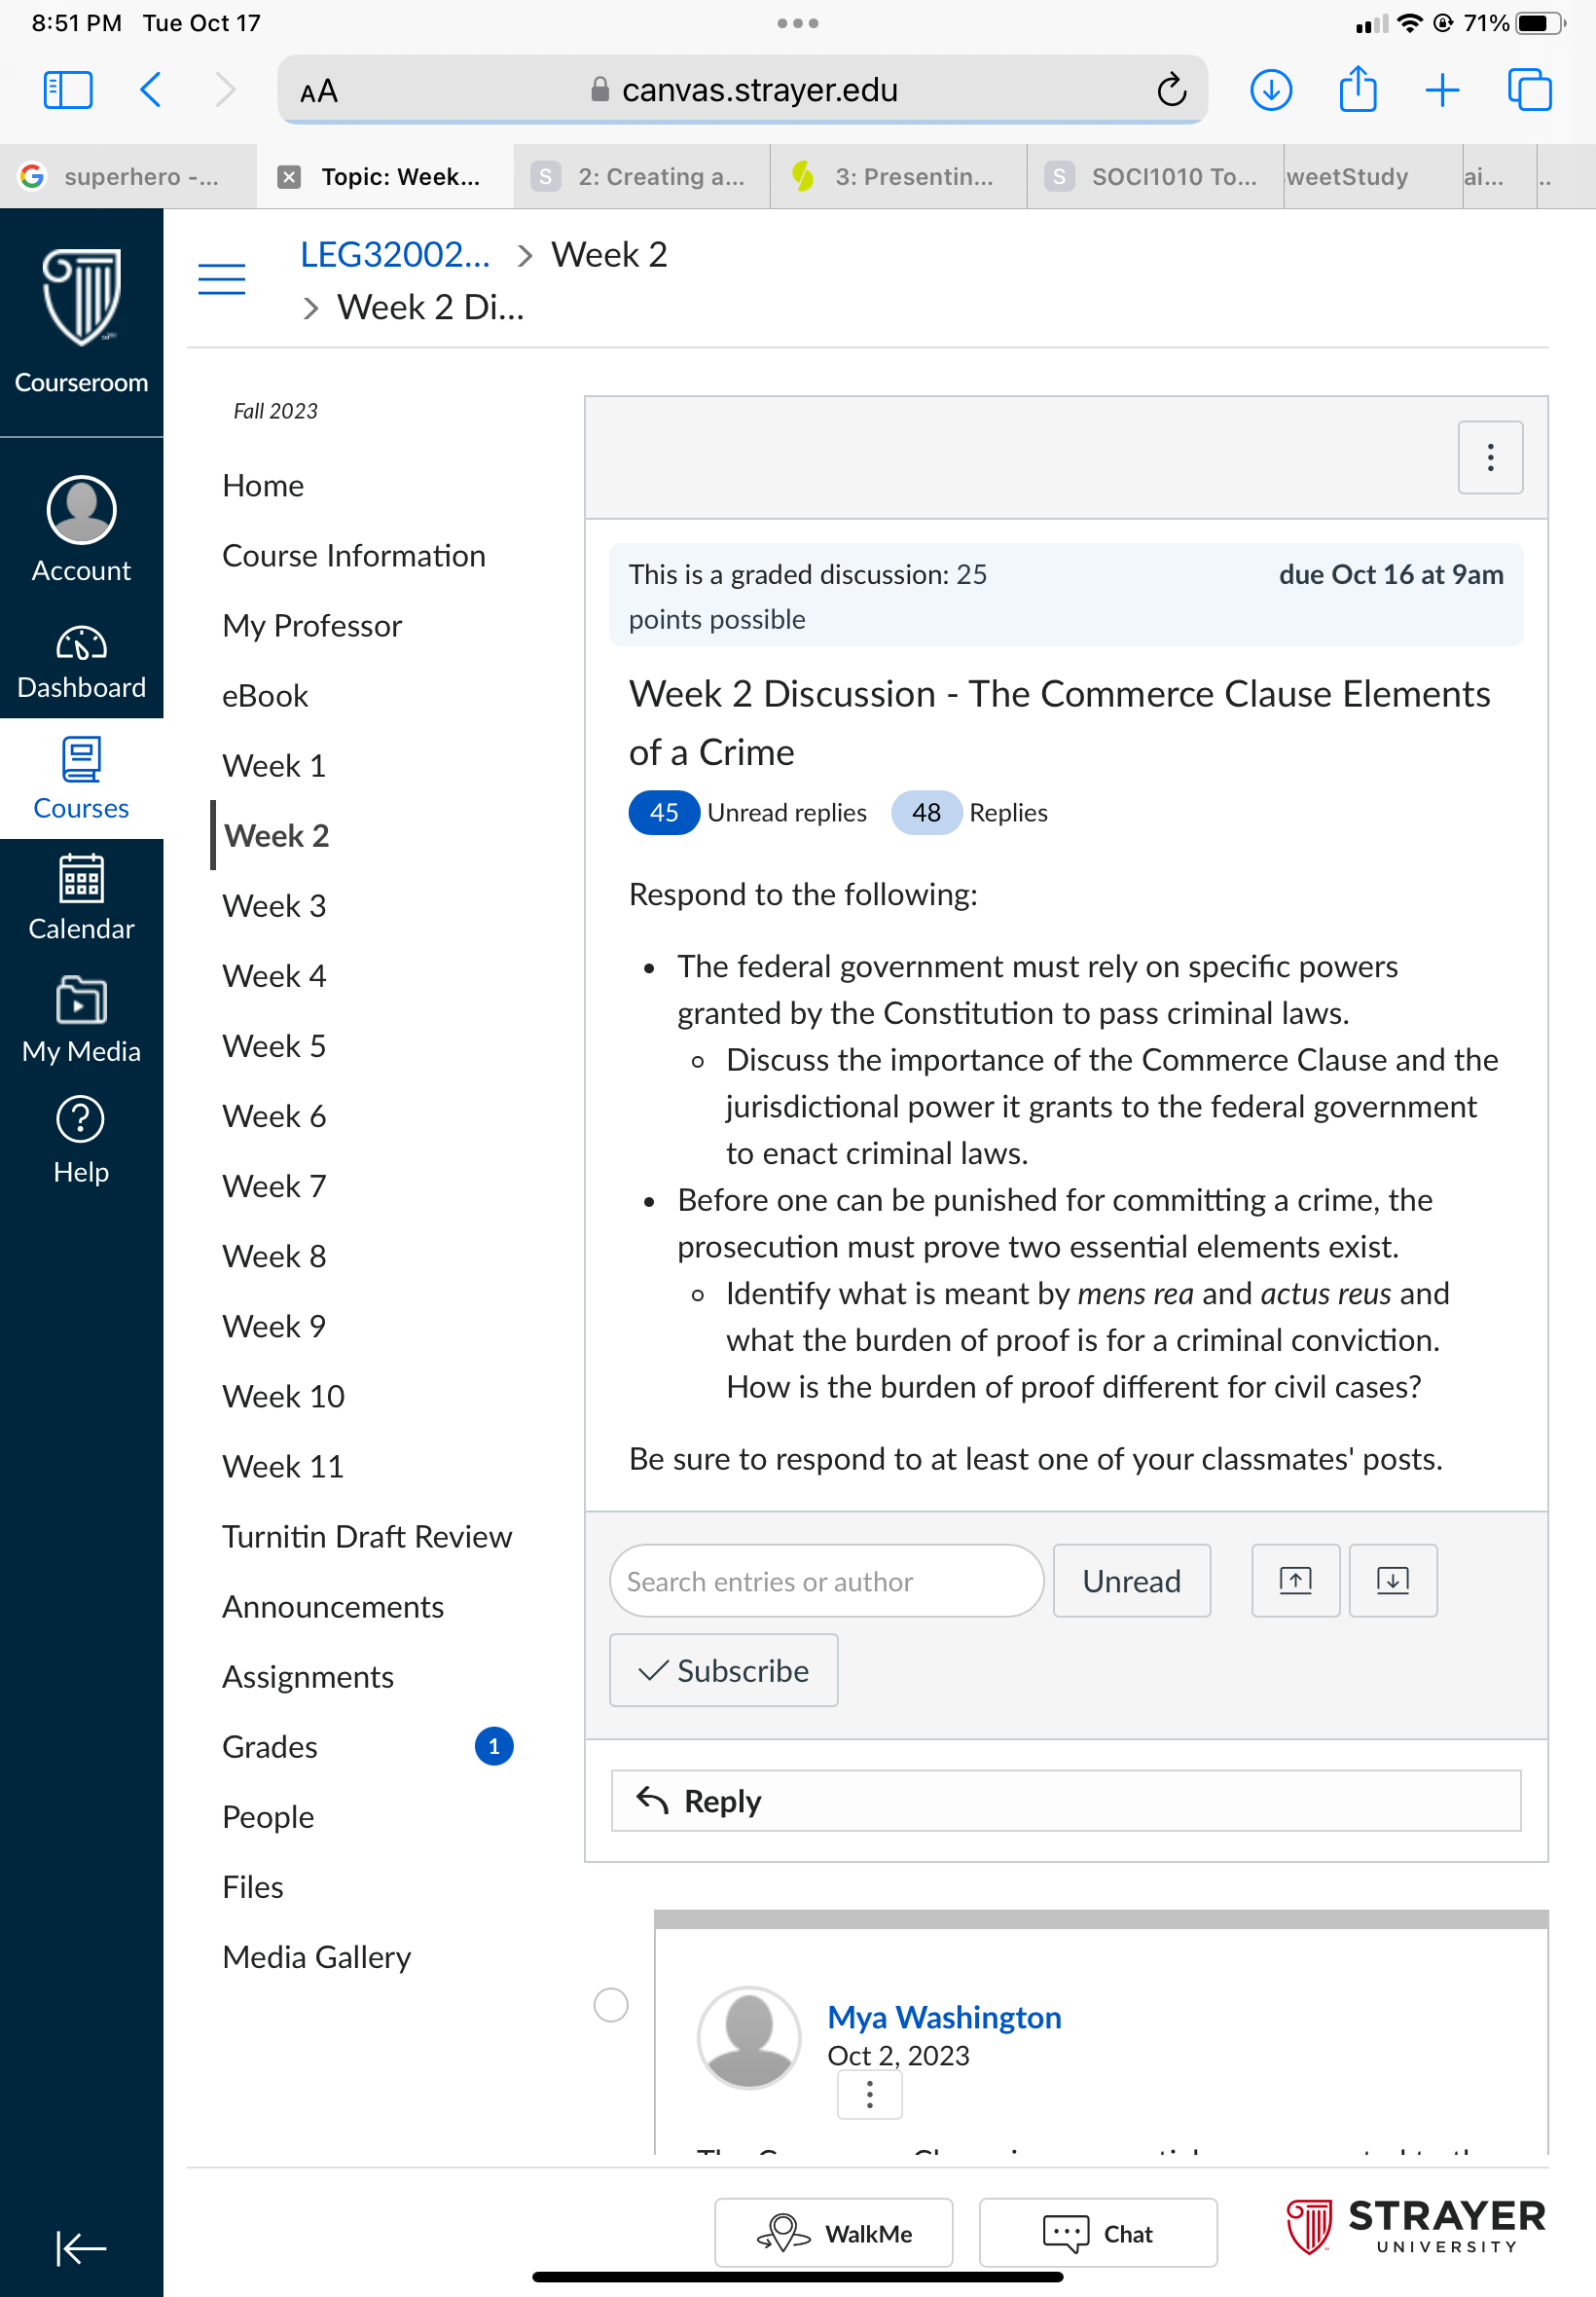
Task: Open Mya Washington's post options menu
Action: [869, 2094]
